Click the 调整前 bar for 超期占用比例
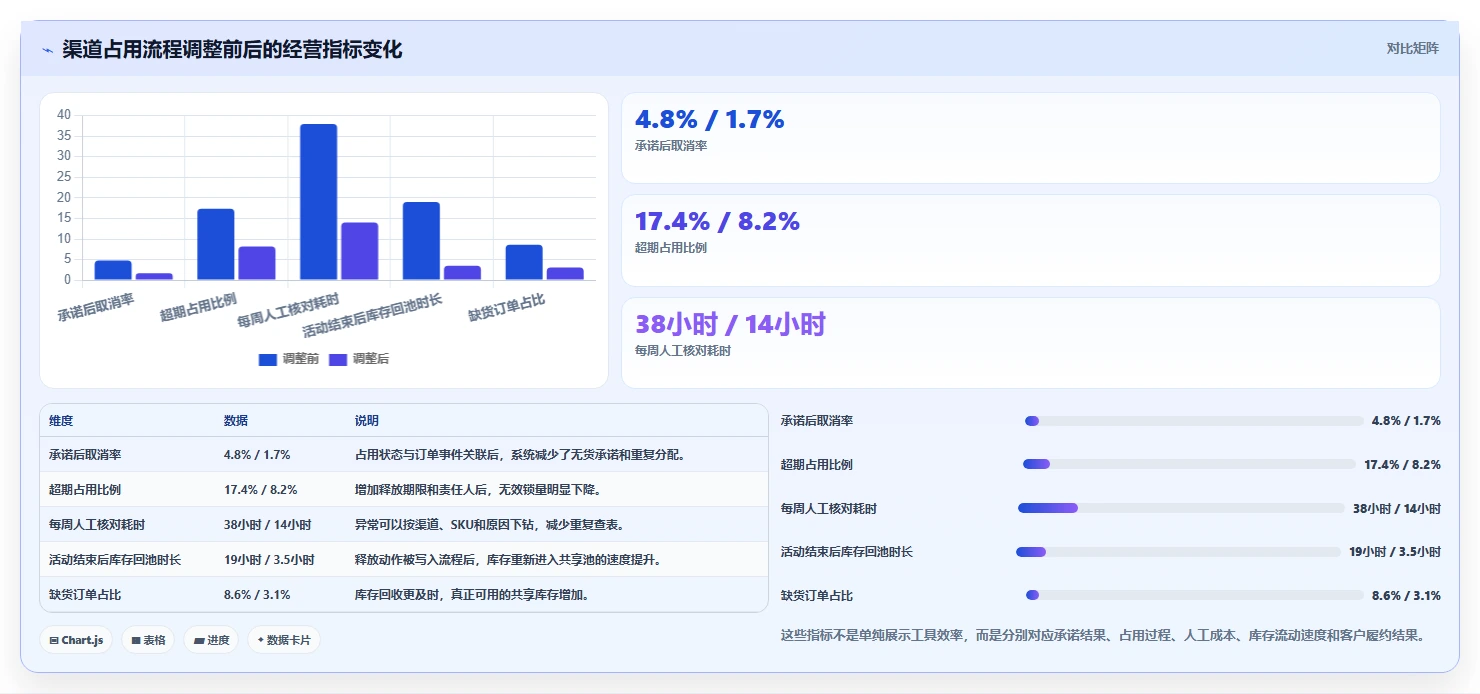Screen dimensions: 1480x694 point(215,244)
